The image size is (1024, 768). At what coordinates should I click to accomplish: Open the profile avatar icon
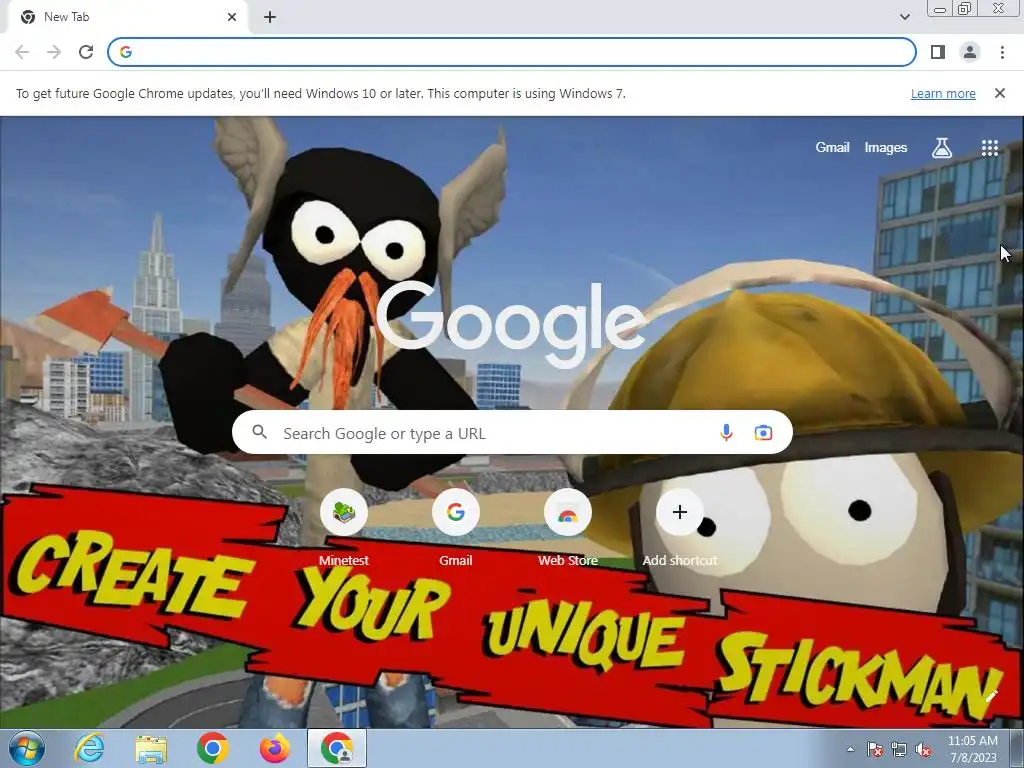click(x=970, y=52)
